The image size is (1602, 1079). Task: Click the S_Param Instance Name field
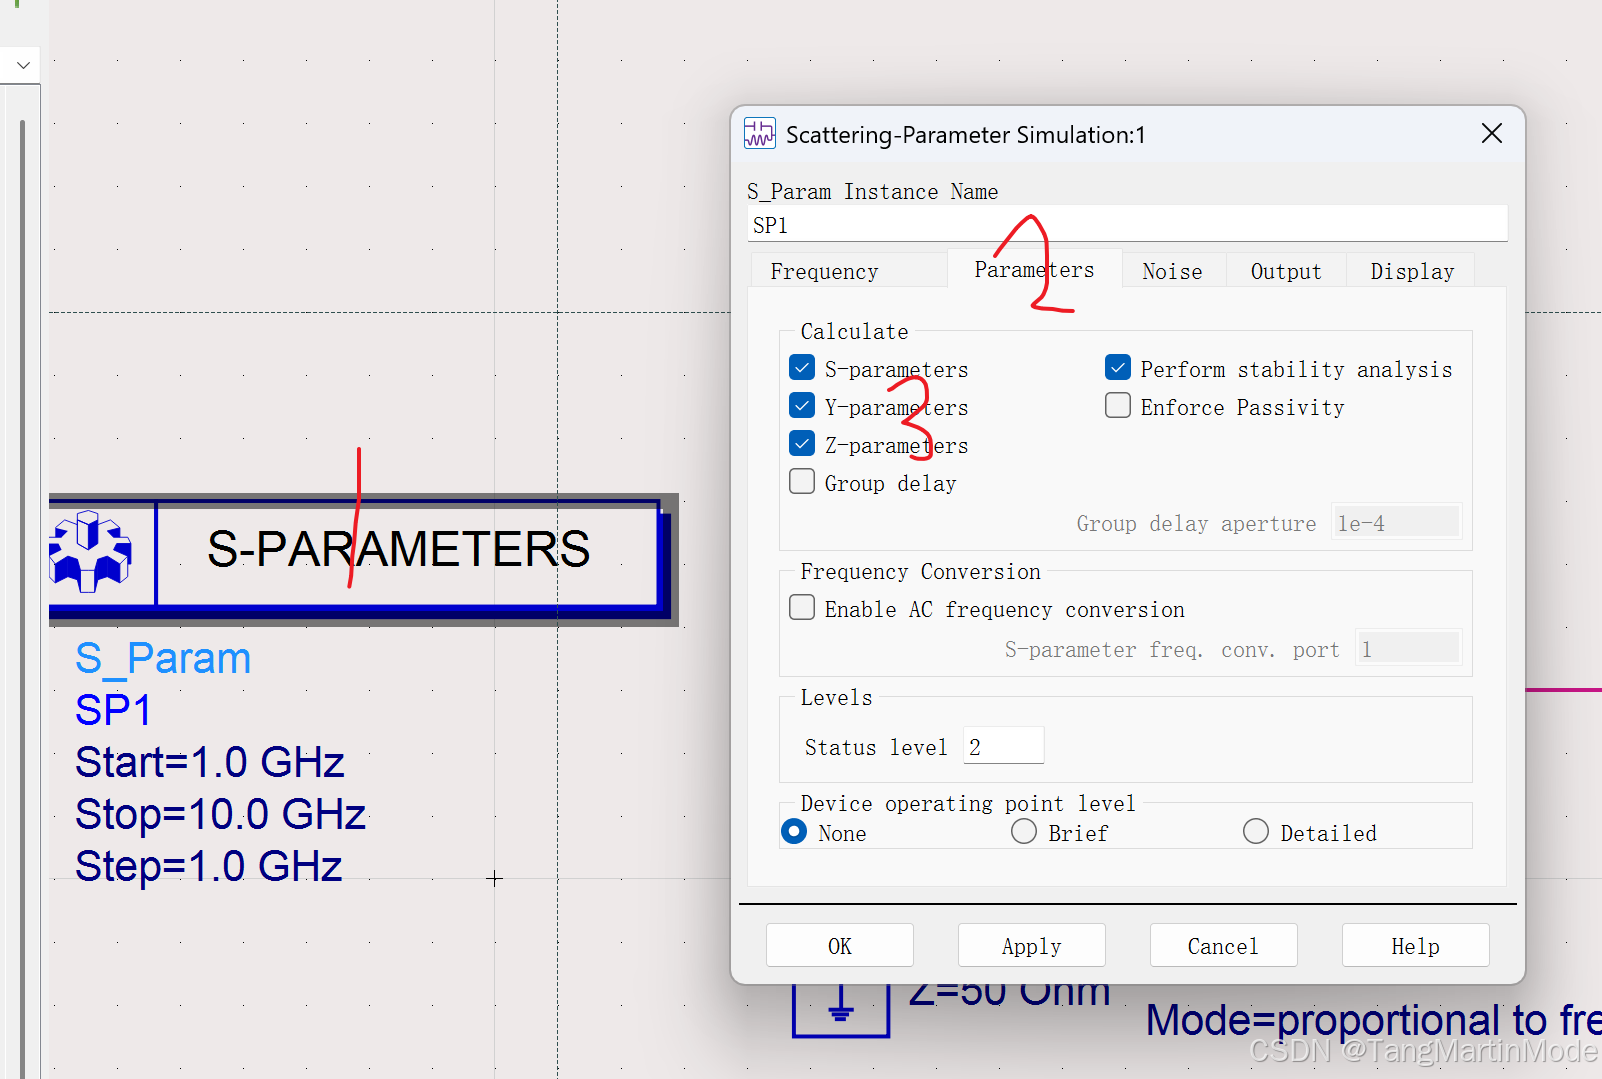(x=1127, y=224)
